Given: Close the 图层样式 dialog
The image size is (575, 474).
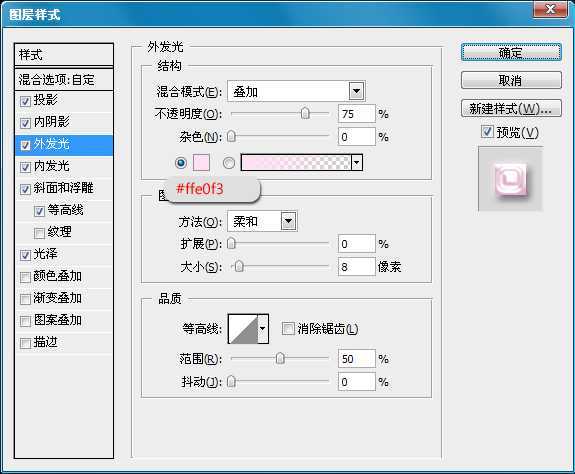Looking at the screenshot, I should [x=550, y=9].
